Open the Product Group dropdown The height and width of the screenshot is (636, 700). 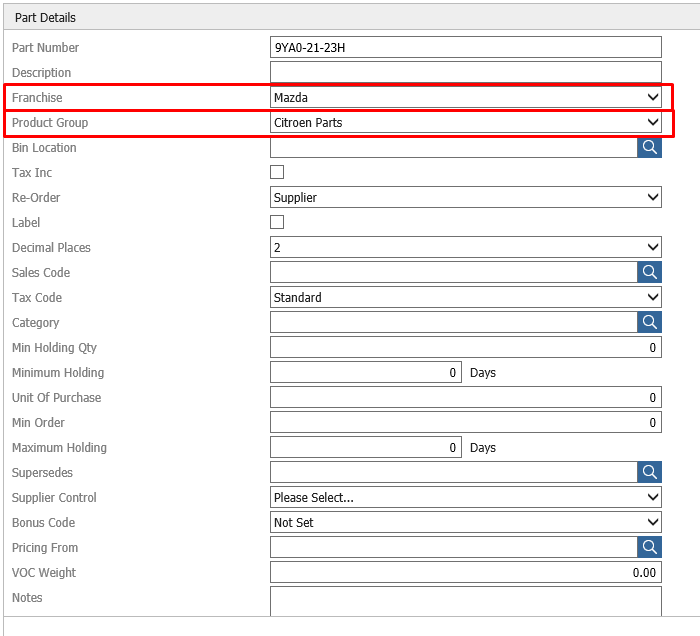click(466, 122)
